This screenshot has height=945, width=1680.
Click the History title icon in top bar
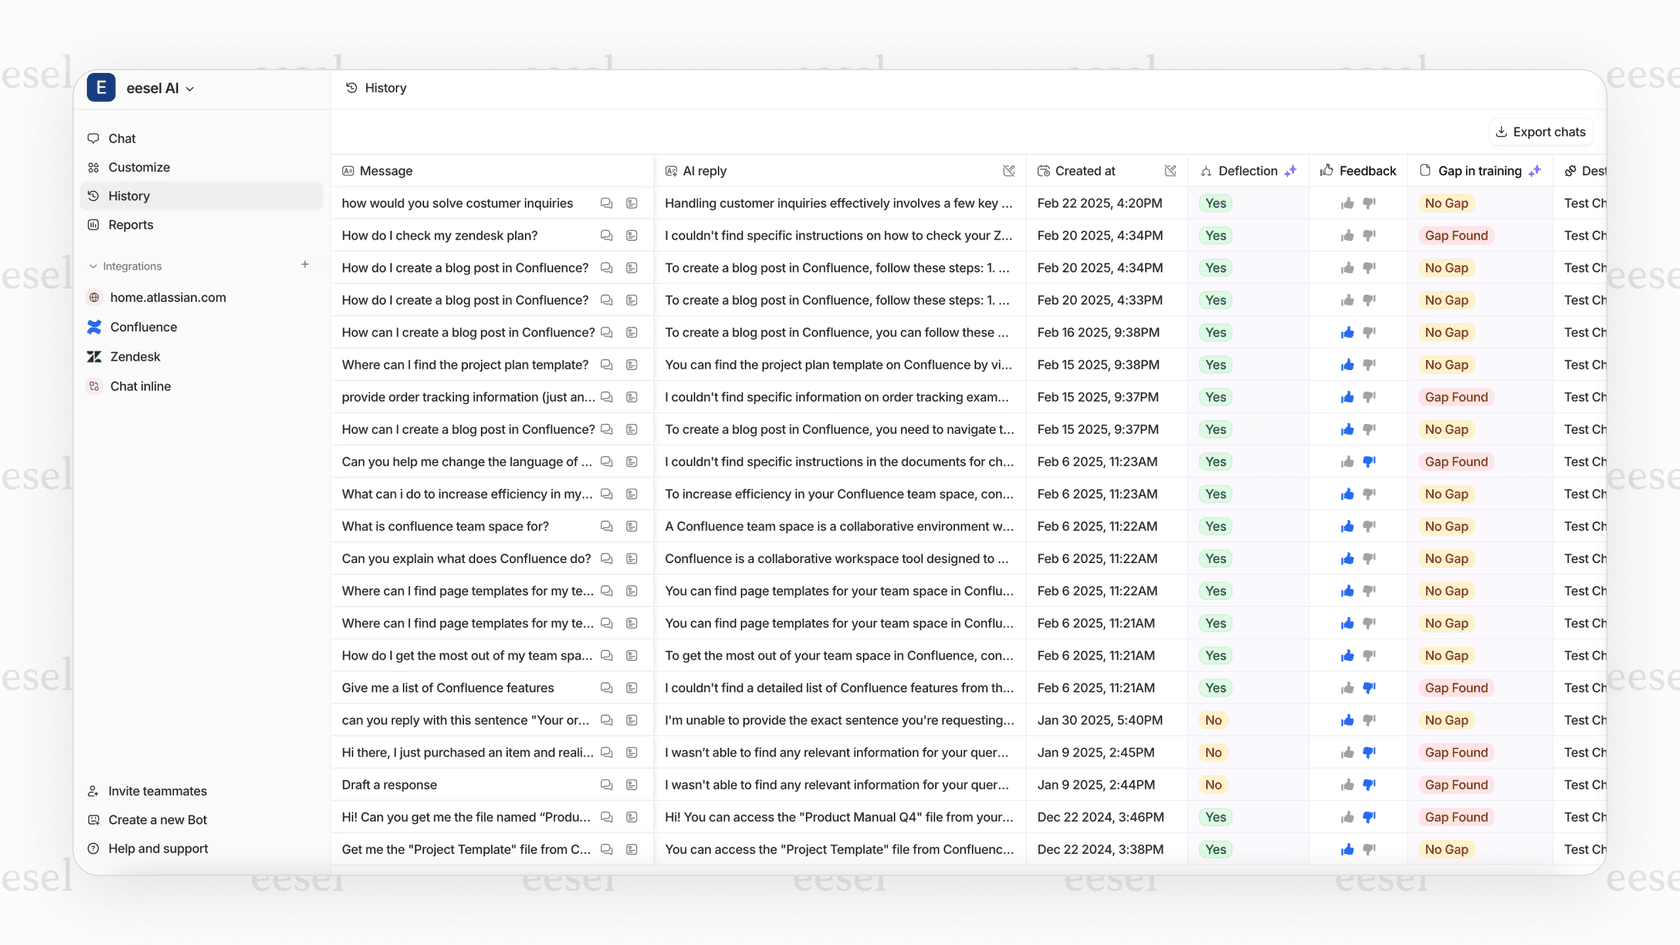pos(351,88)
